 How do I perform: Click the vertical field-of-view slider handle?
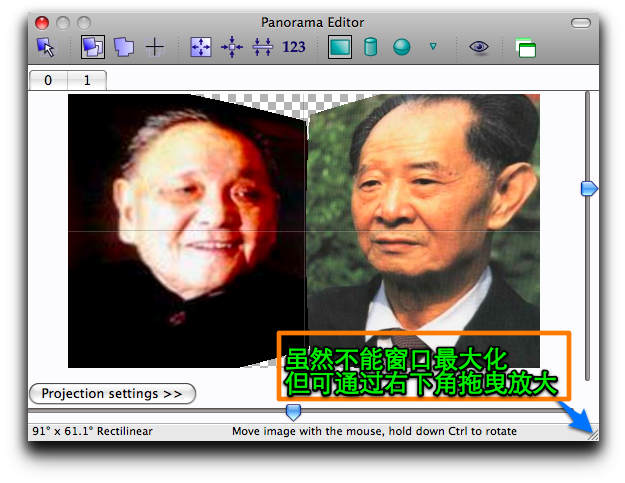(x=589, y=188)
